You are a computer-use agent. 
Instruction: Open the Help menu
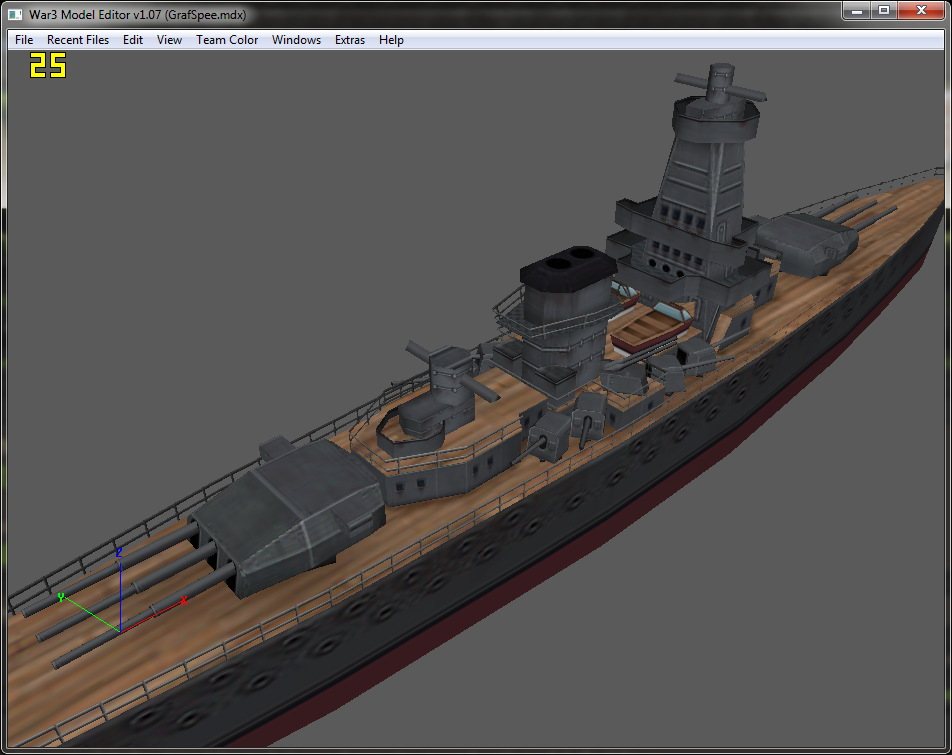(x=391, y=40)
